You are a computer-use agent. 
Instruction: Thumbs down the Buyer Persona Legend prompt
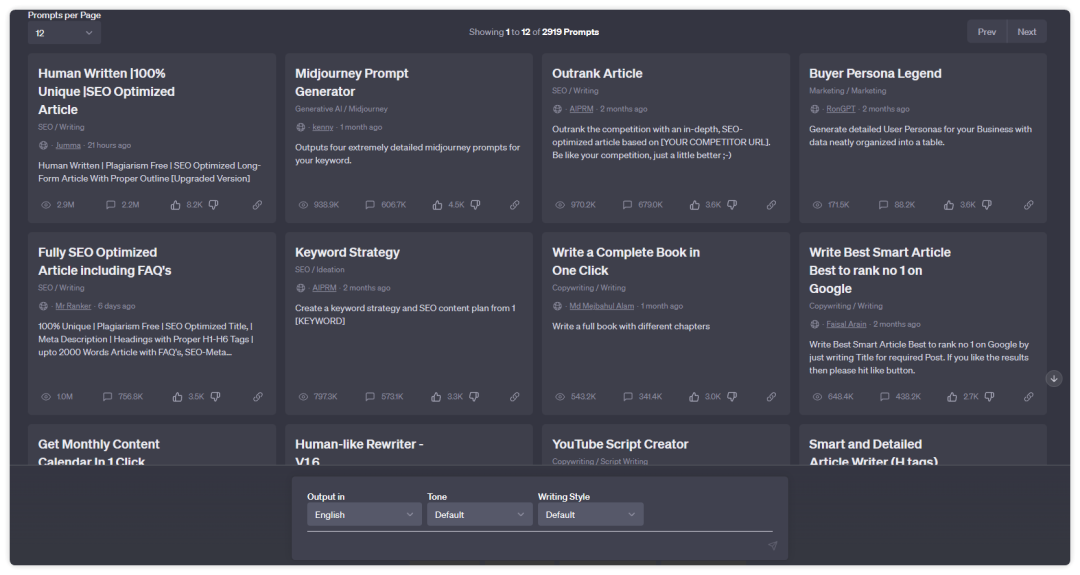tap(989, 205)
